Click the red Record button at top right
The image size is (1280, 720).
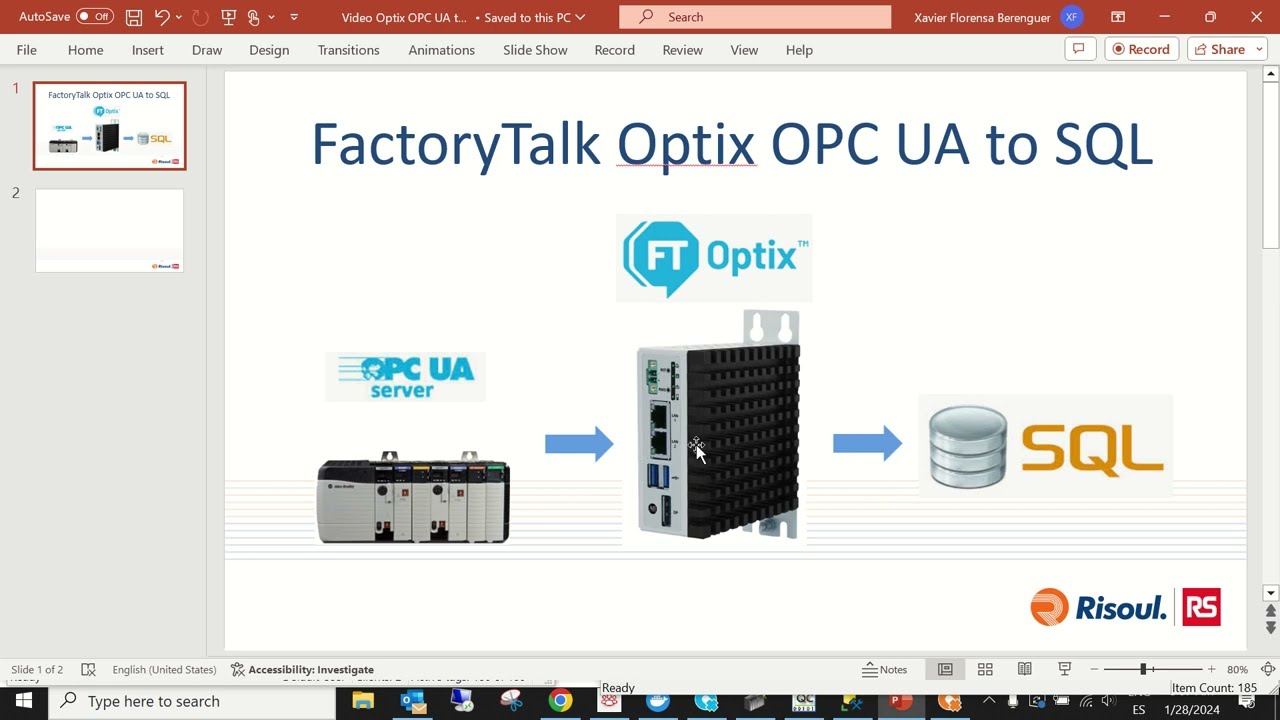[1141, 49]
